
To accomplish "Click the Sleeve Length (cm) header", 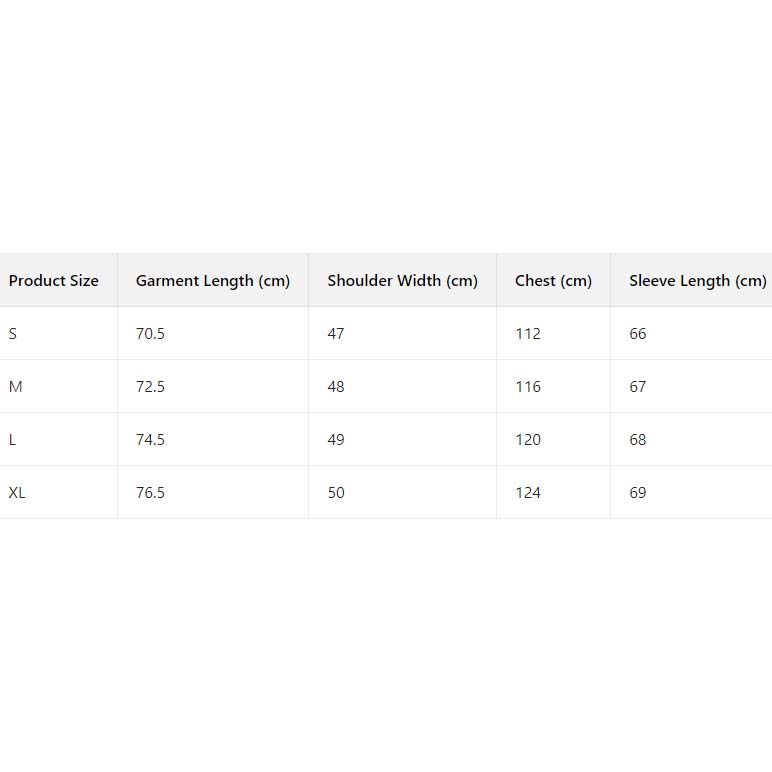I will click(x=697, y=281).
